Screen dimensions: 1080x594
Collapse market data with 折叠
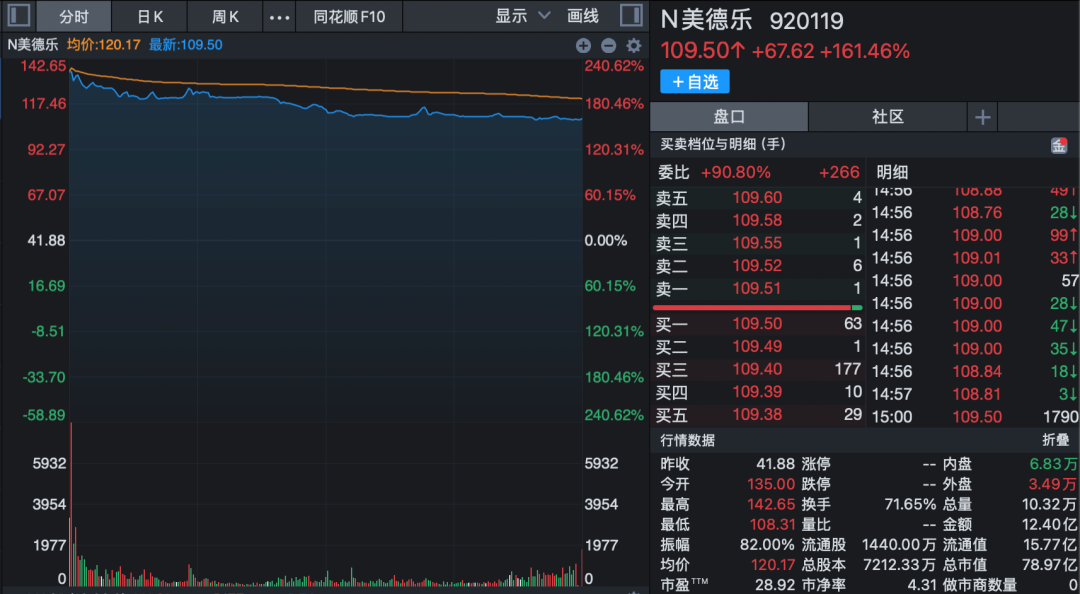click(1055, 441)
